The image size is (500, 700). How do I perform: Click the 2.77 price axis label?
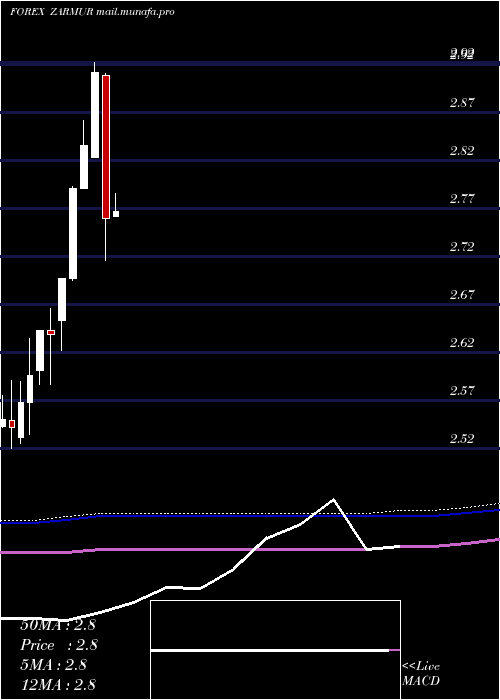click(462, 199)
